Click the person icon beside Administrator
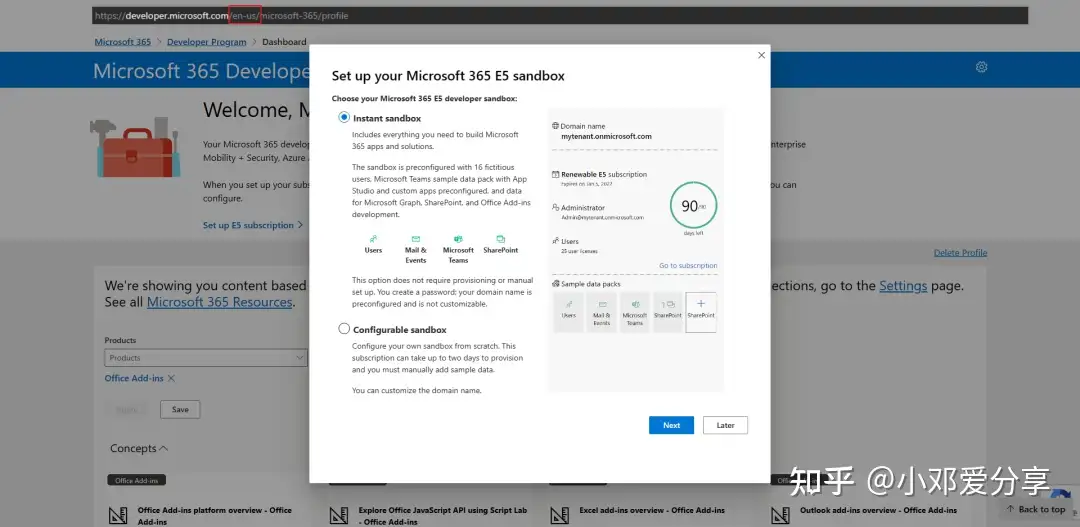 point(556,207)
